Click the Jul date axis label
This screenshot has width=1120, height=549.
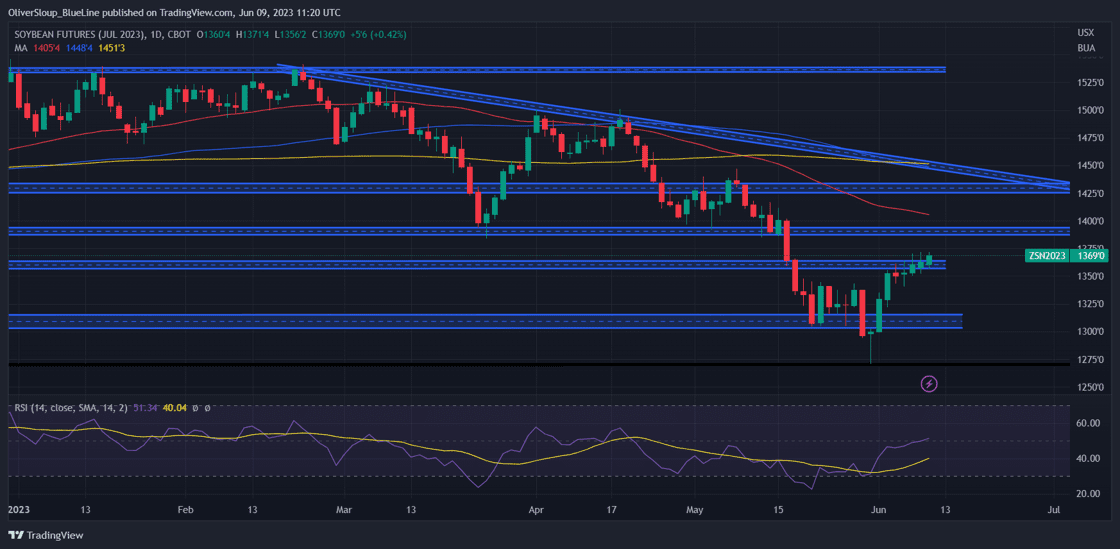click(1053, 510)
